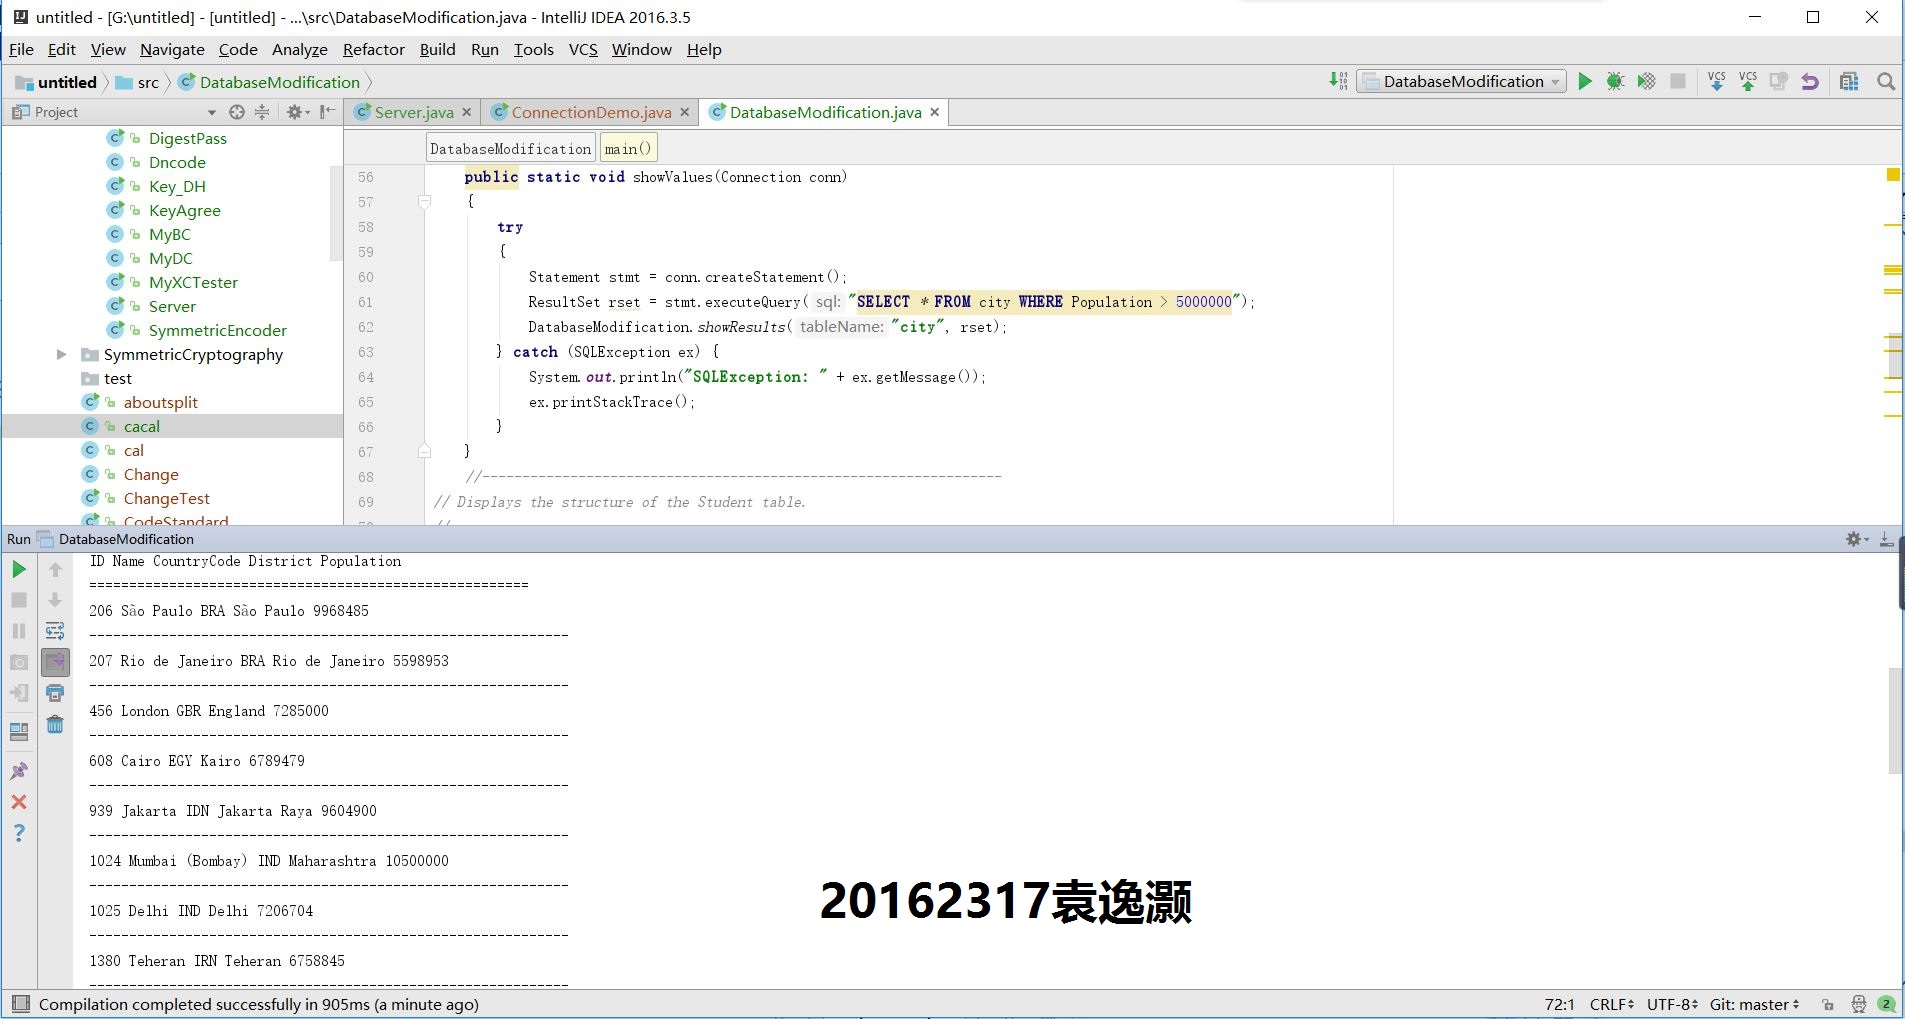The width and height of the screenshot is (1905, 1019).
Task: Run DatabaseModification with coverage
Action: [1646, 81]
